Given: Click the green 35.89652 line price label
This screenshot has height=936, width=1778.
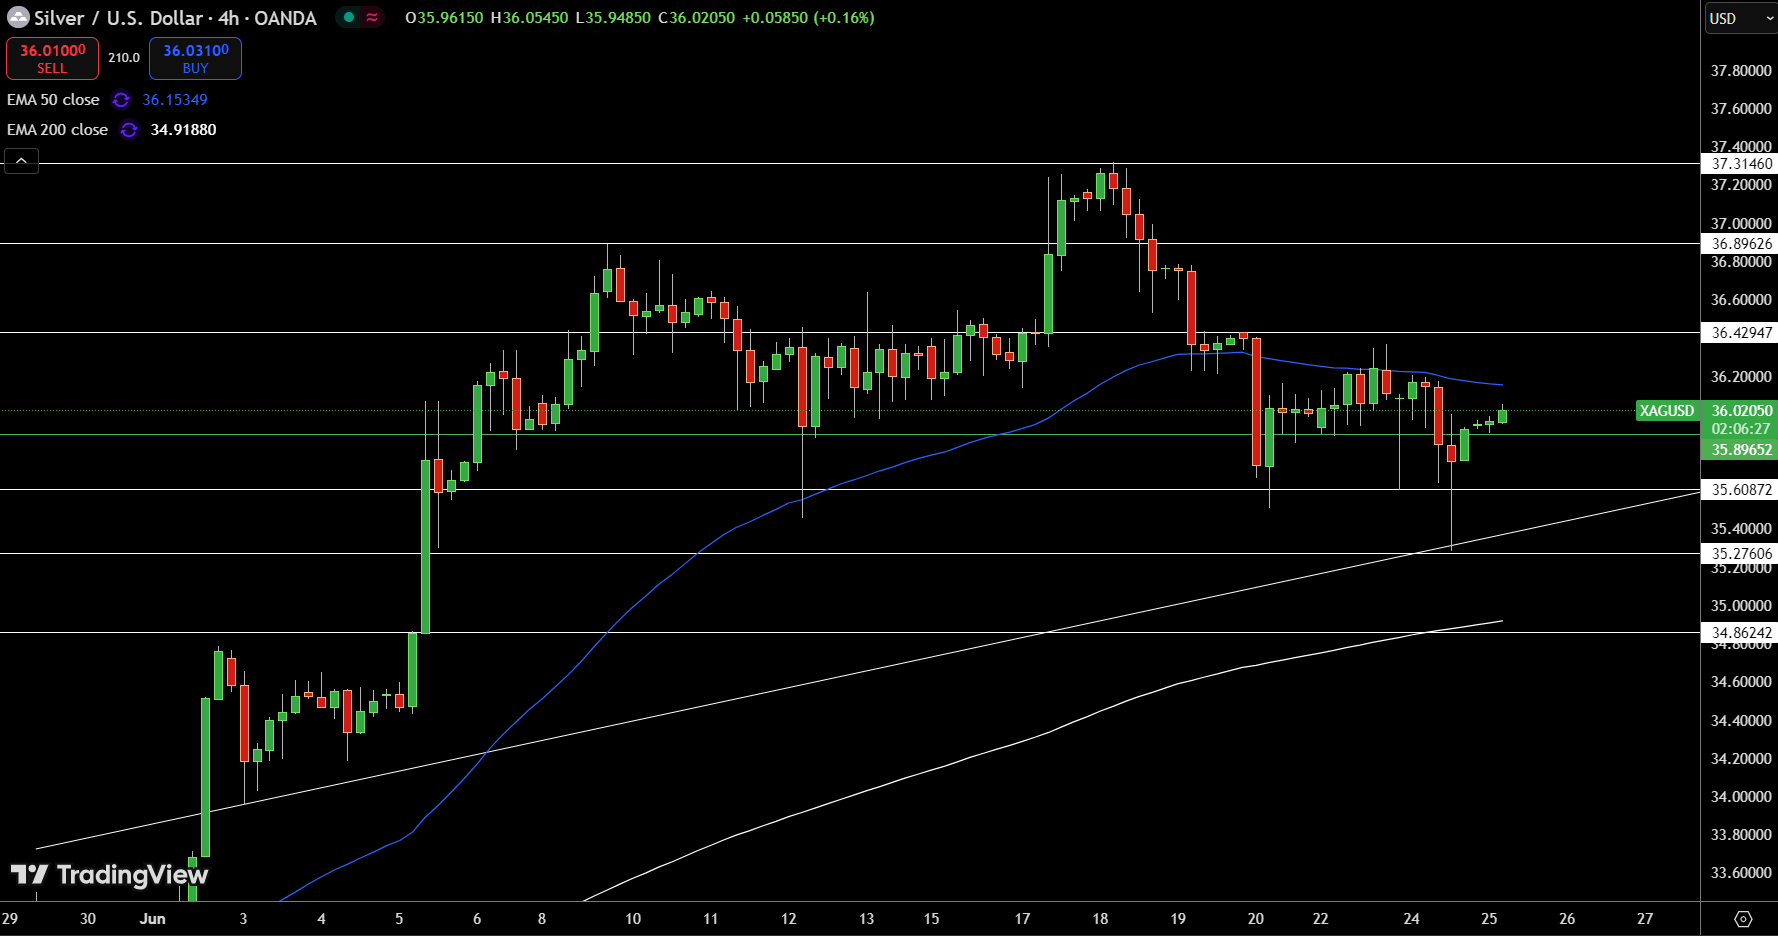Looking at the screenshot, I should coord(1741,450).
